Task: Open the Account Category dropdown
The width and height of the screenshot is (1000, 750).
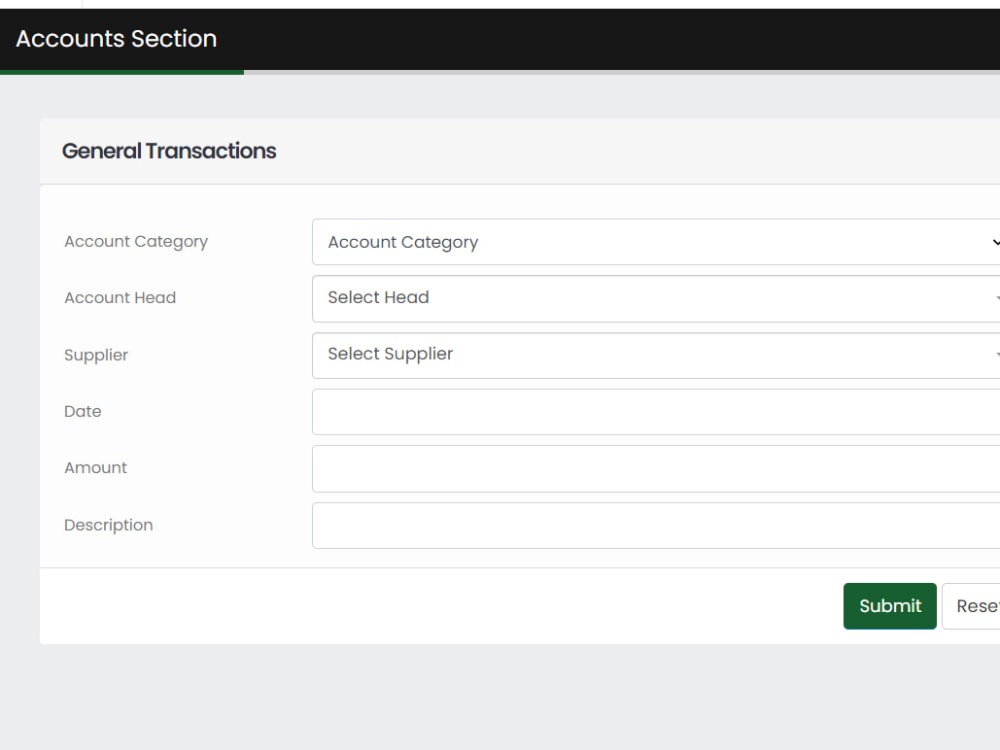Action: click(x=656, y=242)
